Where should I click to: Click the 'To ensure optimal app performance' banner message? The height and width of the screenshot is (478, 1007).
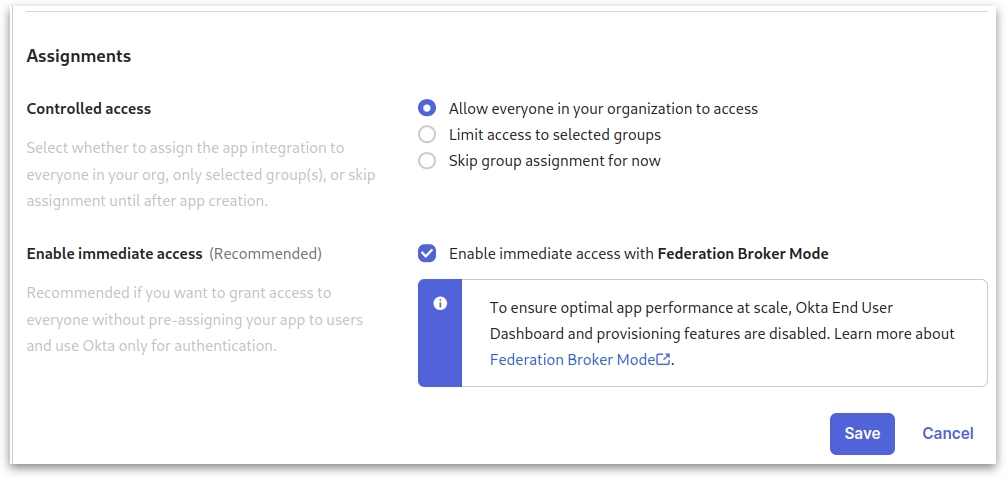coord(721,320)
